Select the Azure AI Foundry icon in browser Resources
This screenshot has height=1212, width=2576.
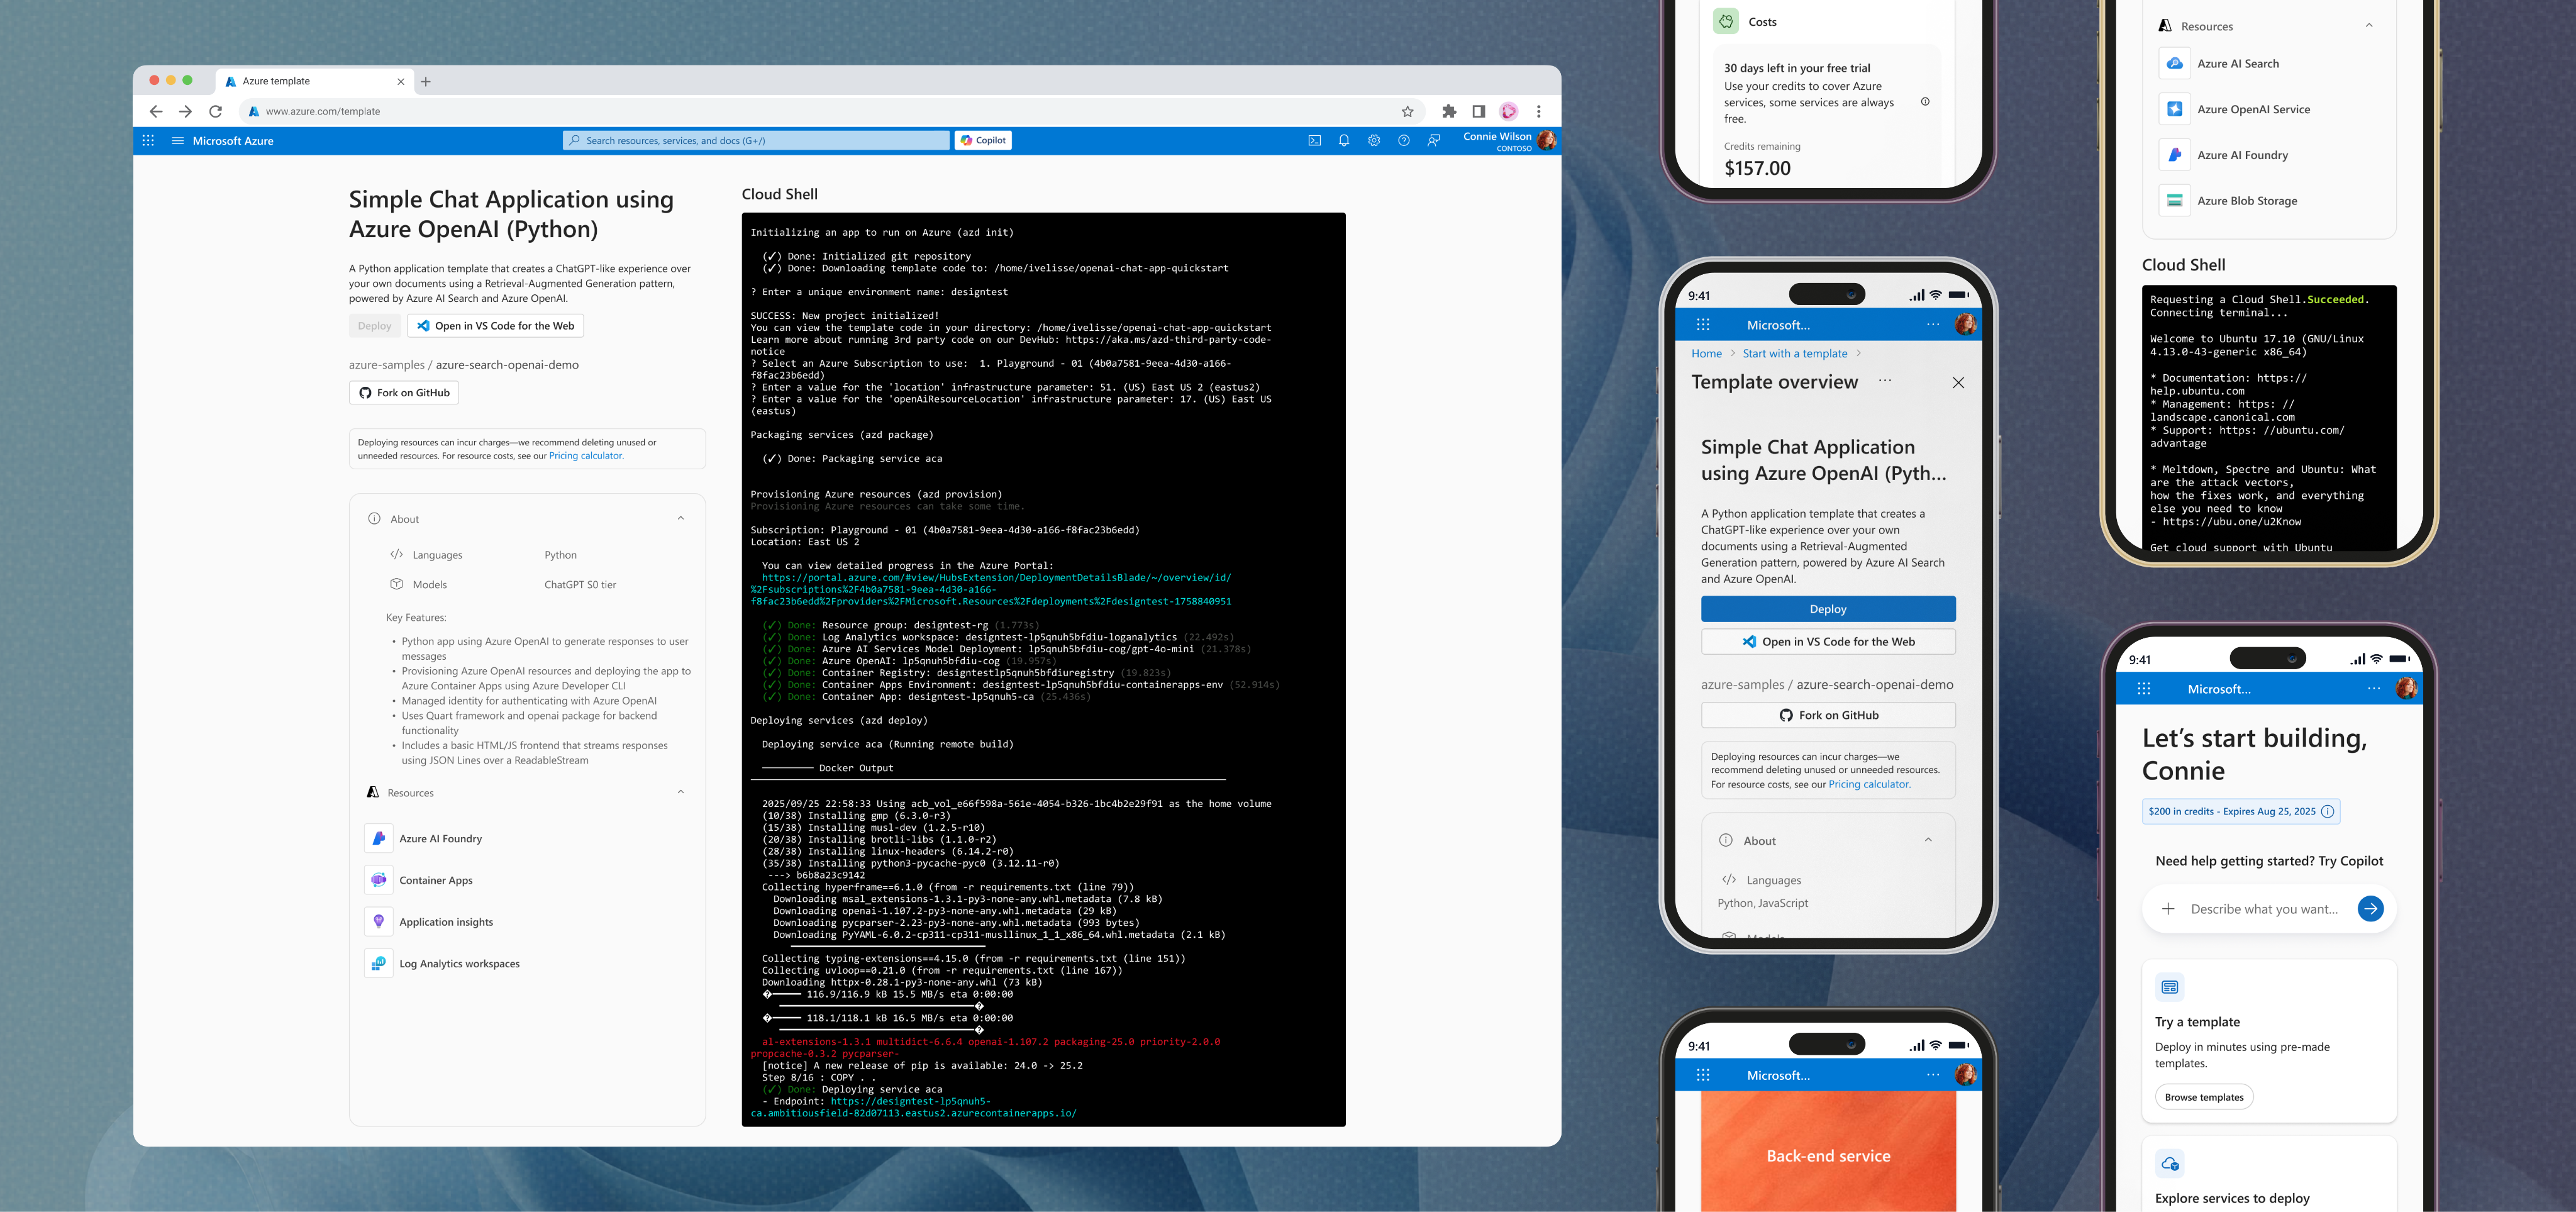[378, 838]
